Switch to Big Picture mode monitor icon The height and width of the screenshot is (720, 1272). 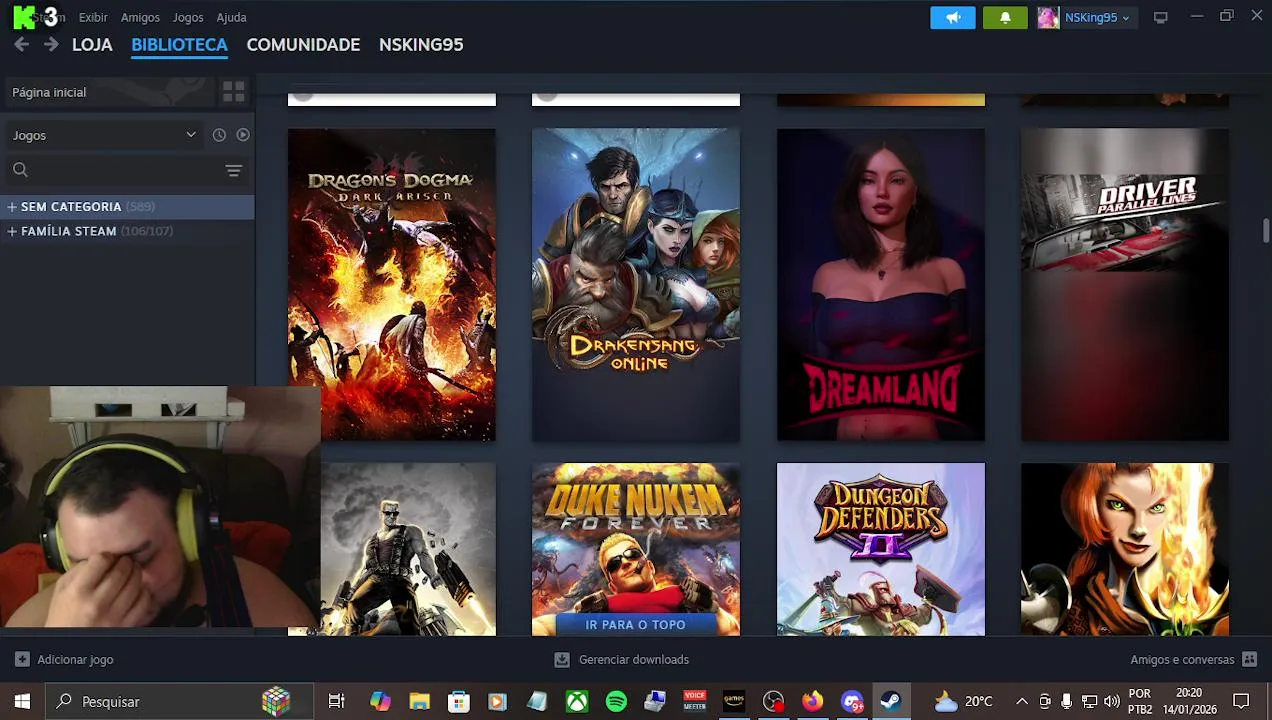pyautogui.click(x=1160, y=17)
